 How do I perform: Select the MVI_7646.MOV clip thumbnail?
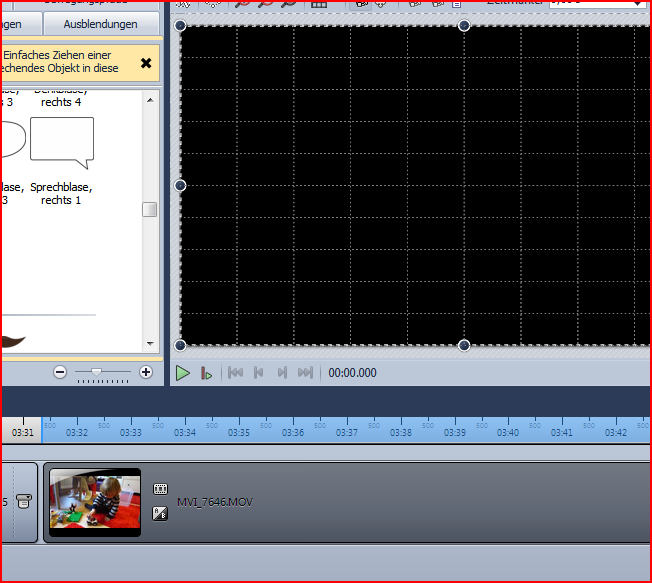coord(95,502)
